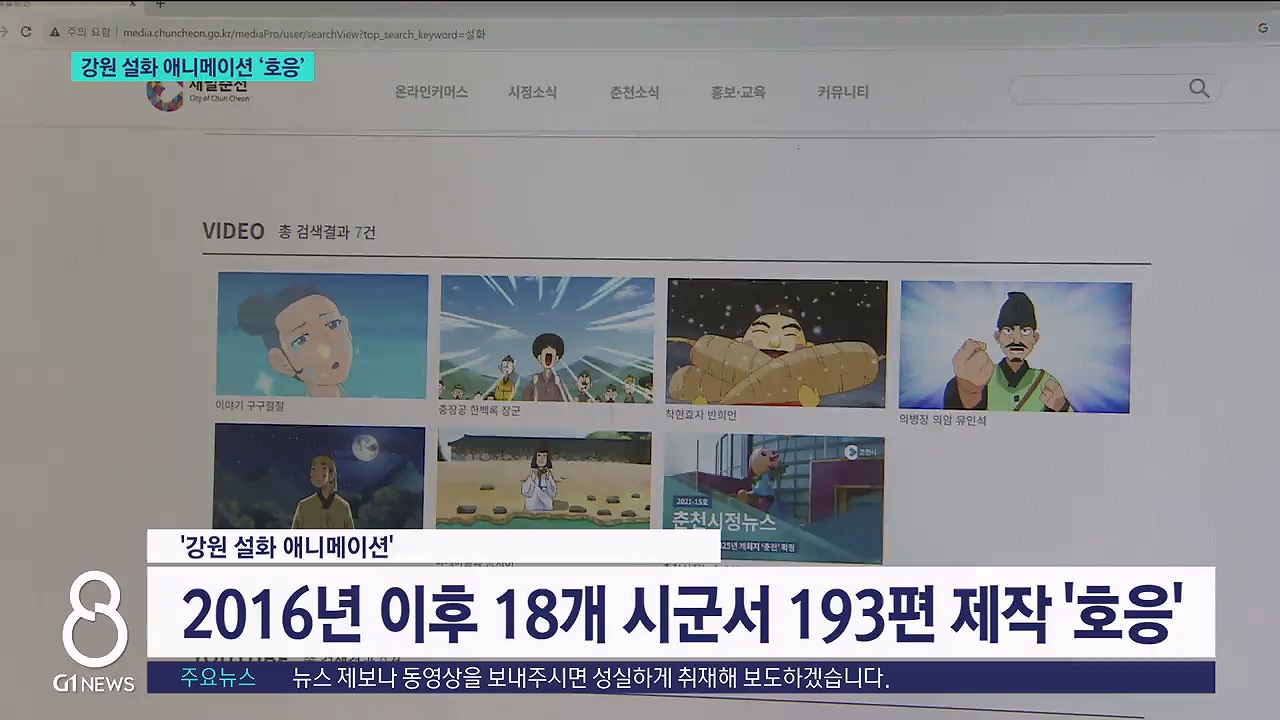1280x720 pixels.
Task: Open the 시정소식 menu
Action: pyautogui.click(x=532, y=93)
